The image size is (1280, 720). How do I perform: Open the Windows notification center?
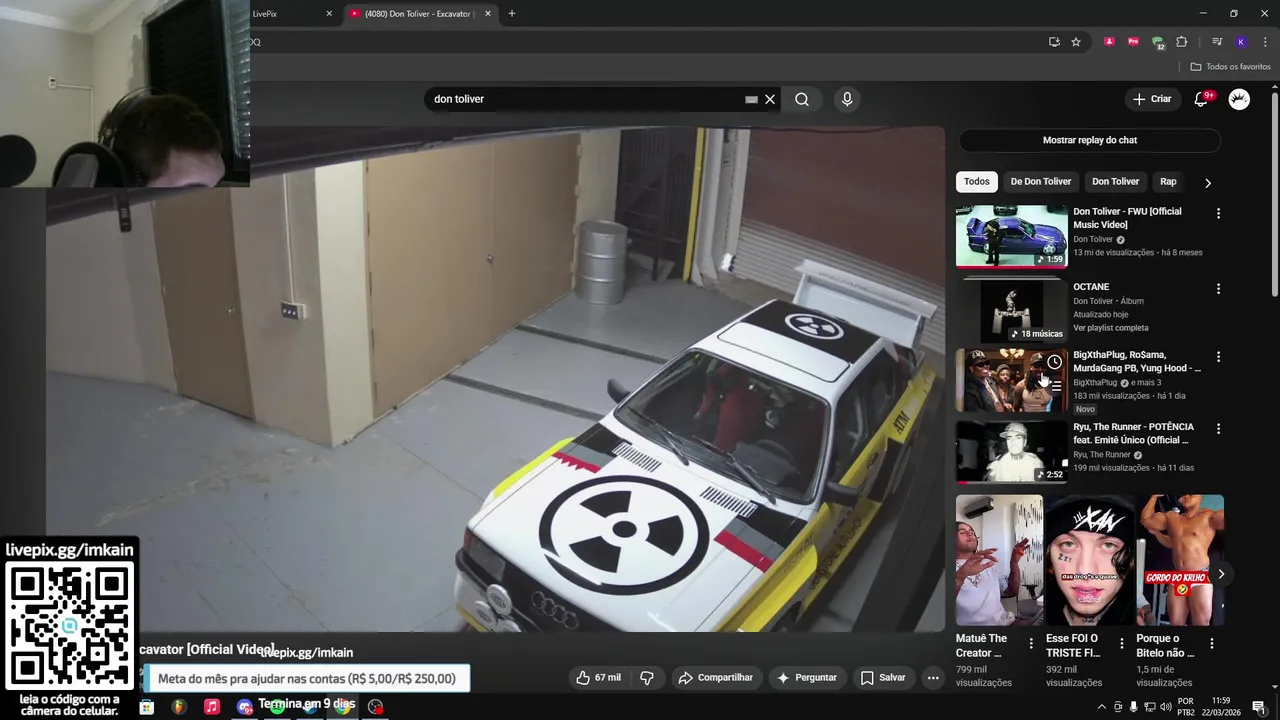click(1258, 707)
